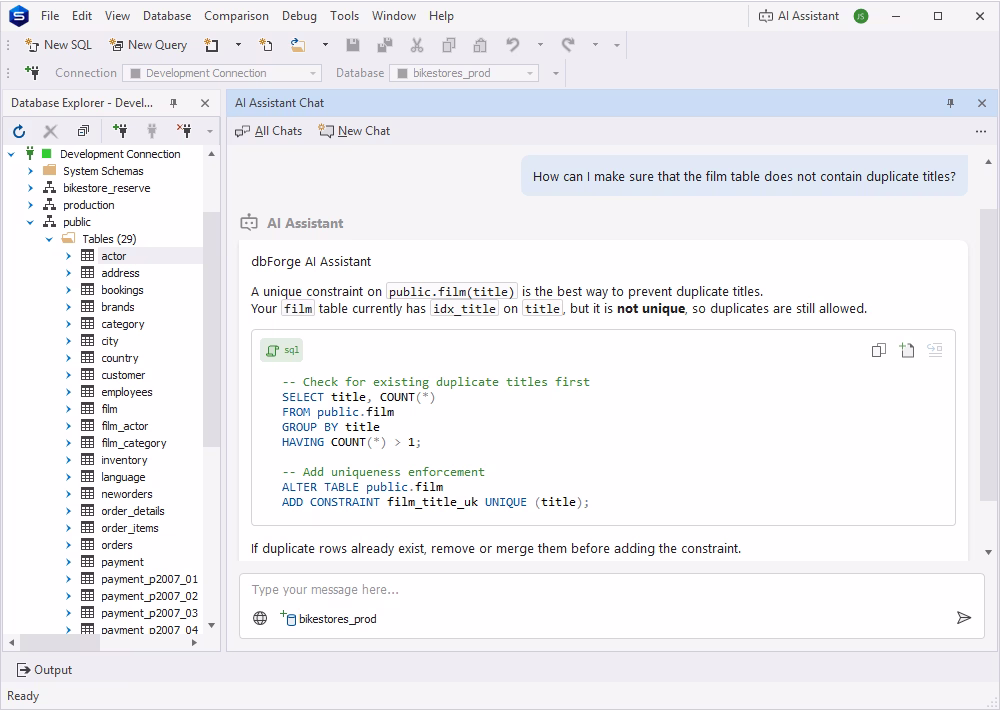The height and width of the screenshot is (710, 1000).
Task: Click the delete X icon in Database Explorer toolbar
Action: coord(50,131)
